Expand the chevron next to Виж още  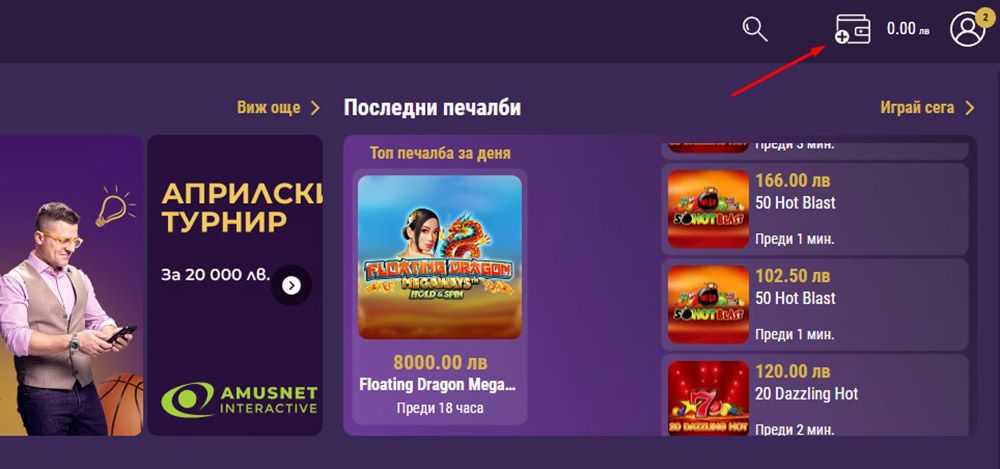pos(315,108)
